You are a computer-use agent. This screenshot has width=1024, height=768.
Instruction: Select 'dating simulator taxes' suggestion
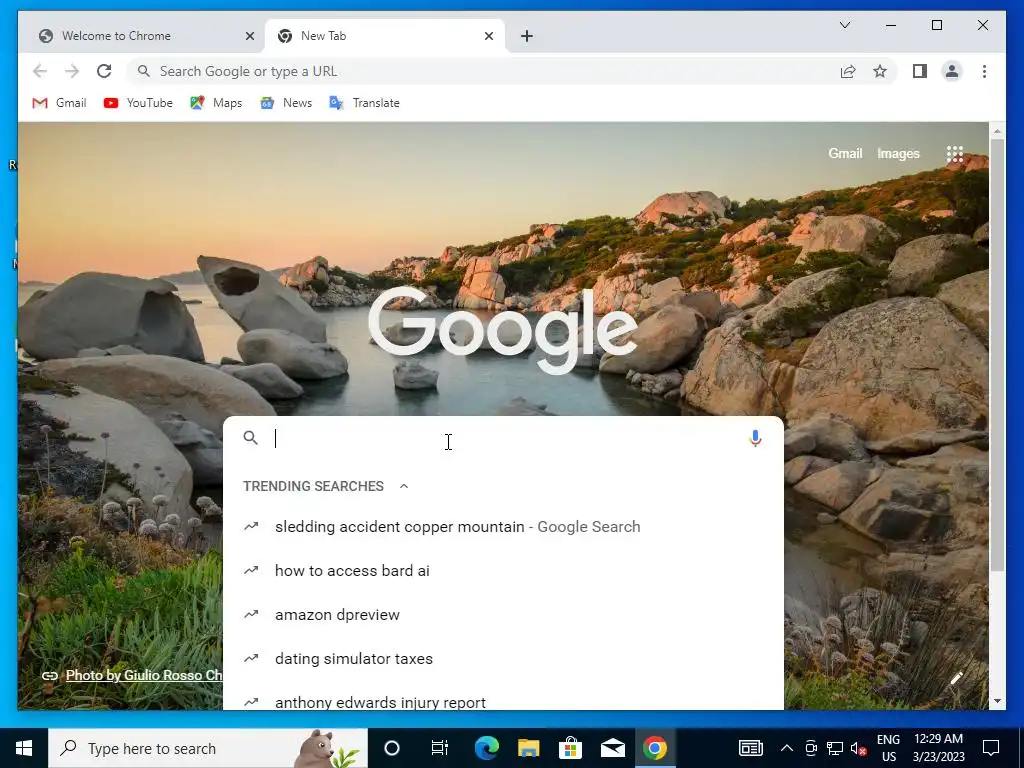(503, 658)
